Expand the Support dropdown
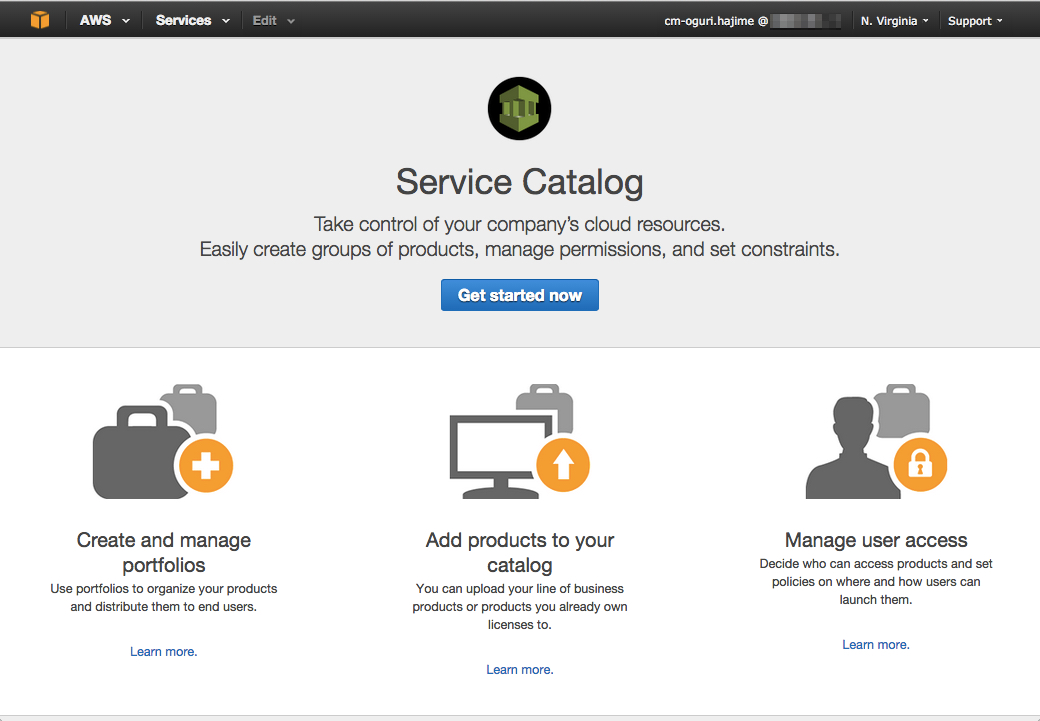The image size is (1040, 721). pyautogui.click(x=973, y=20)
